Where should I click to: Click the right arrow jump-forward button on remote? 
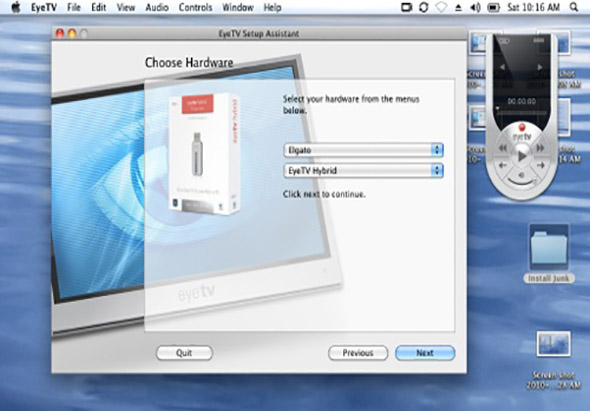pos(541,165)
